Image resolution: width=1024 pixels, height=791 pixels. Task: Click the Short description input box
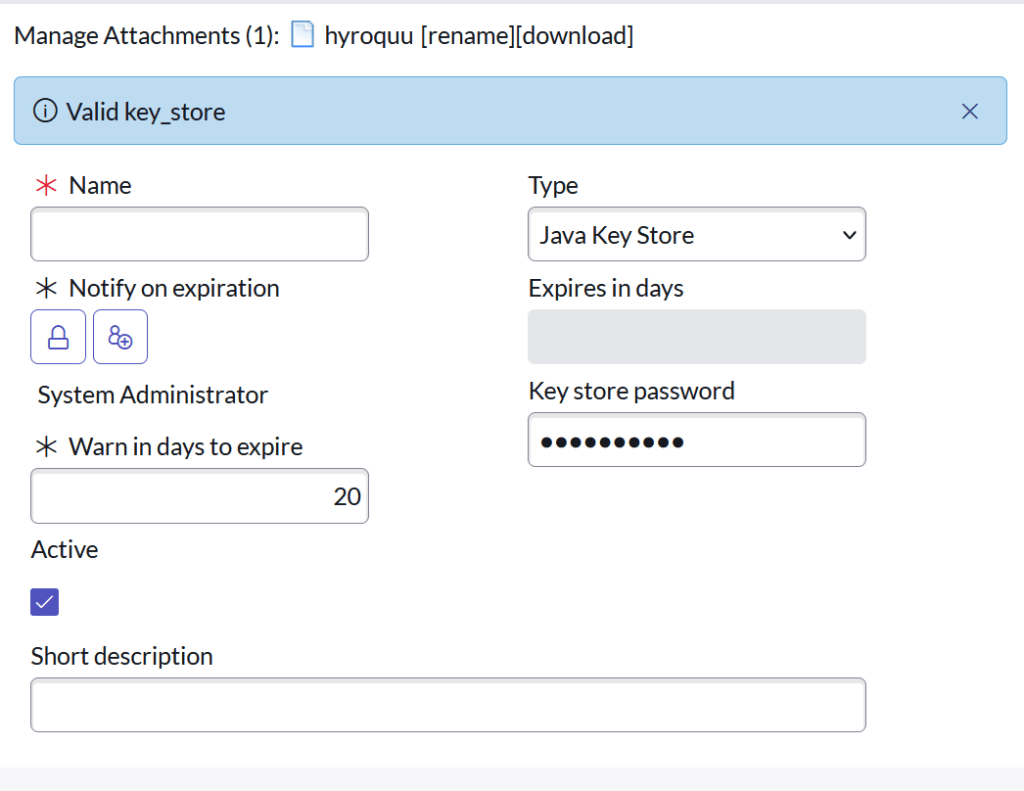pos(448,705)
